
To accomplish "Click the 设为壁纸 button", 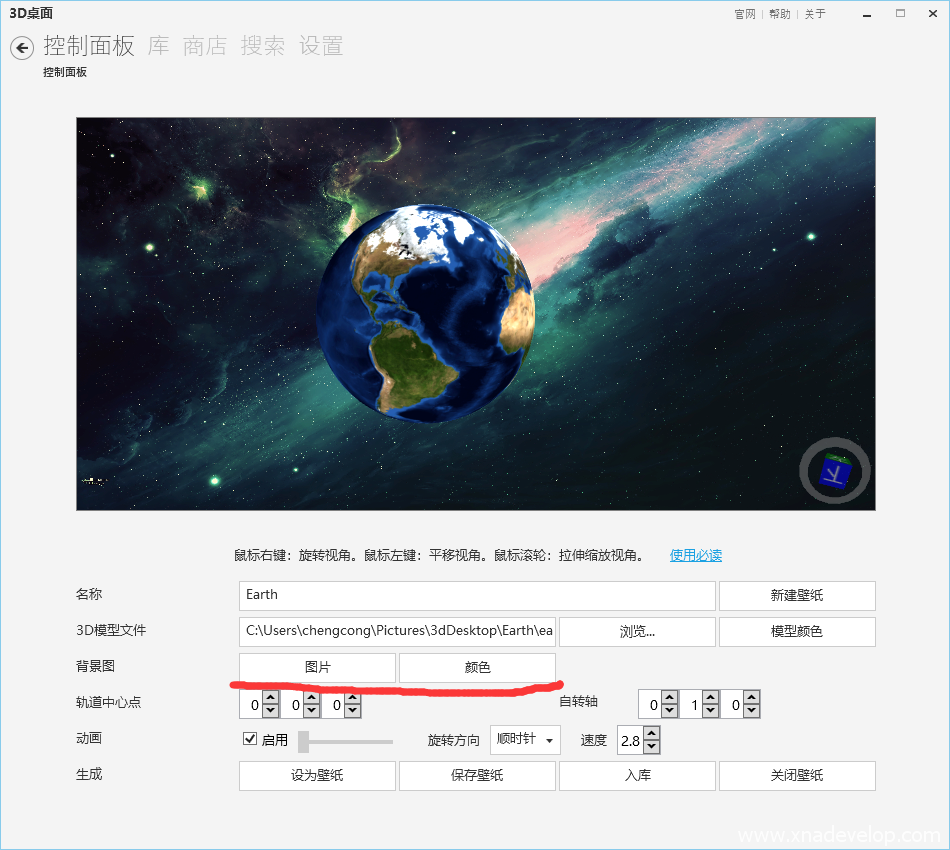I will coord(317,776).
